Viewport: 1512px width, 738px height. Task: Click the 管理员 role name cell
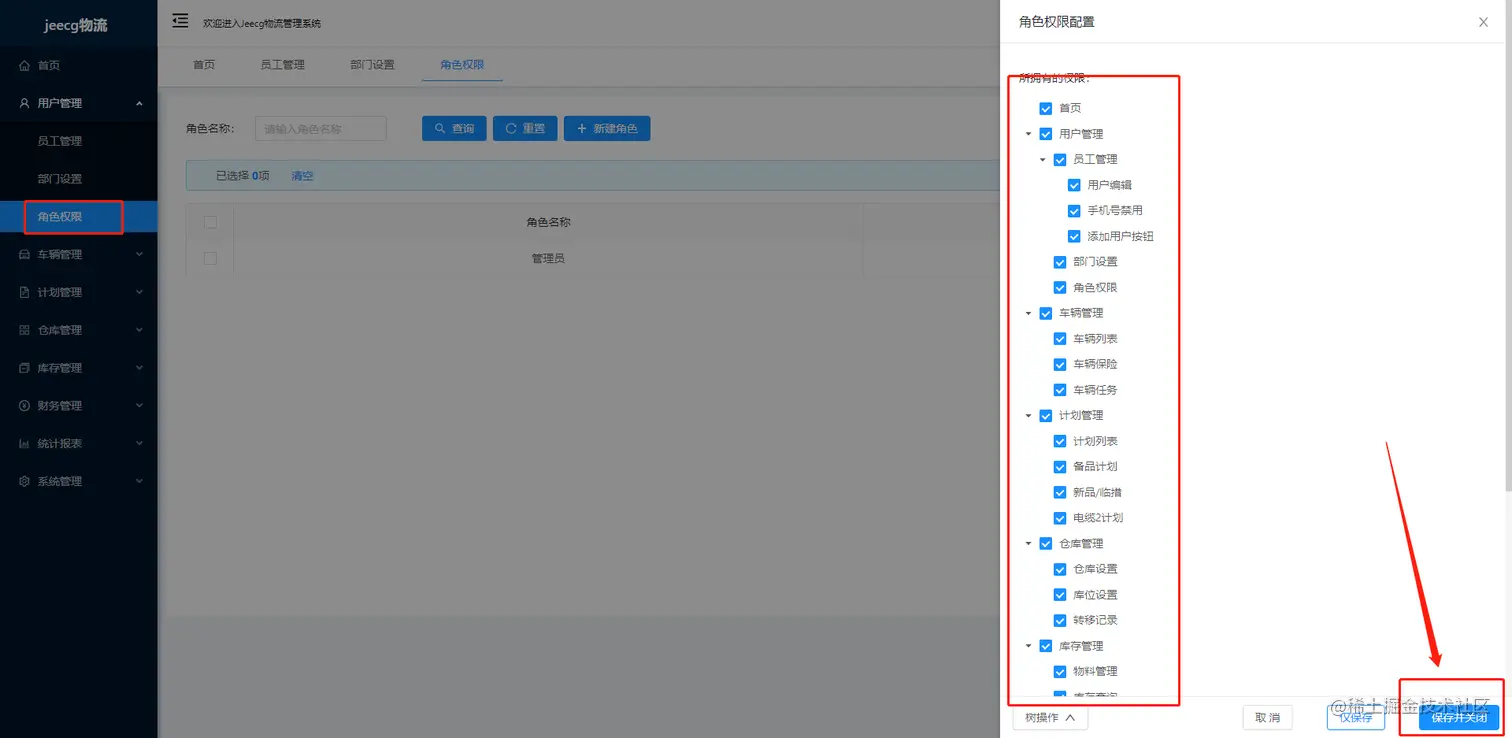(x=548, y=258)
